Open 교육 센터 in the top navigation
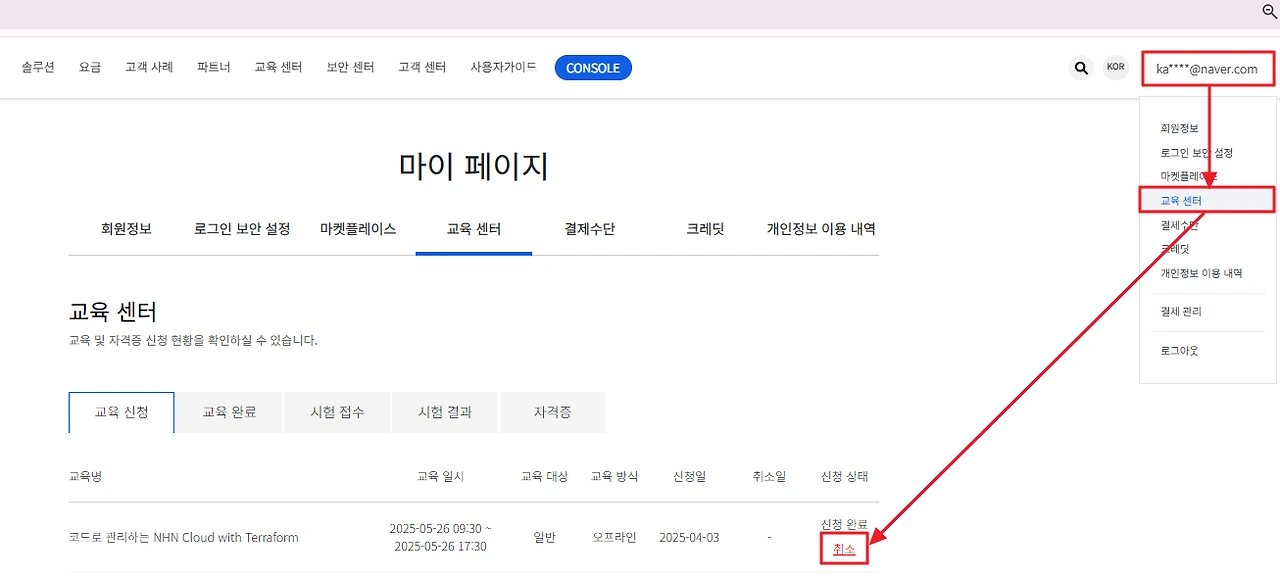 (x=278, y=67)
